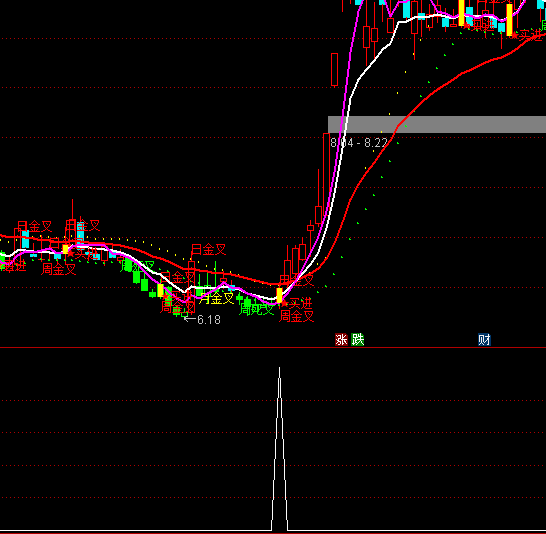Click the 周金叉 label beneath the leftmost yellow candle
The image size is (546, 534).
[58, 269]
